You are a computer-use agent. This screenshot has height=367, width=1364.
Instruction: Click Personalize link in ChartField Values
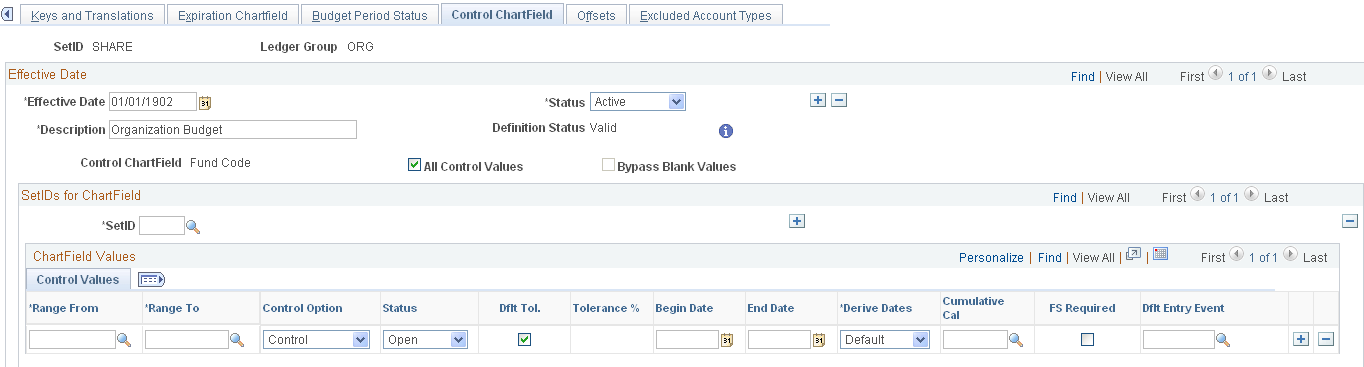[x=991, y=257]
